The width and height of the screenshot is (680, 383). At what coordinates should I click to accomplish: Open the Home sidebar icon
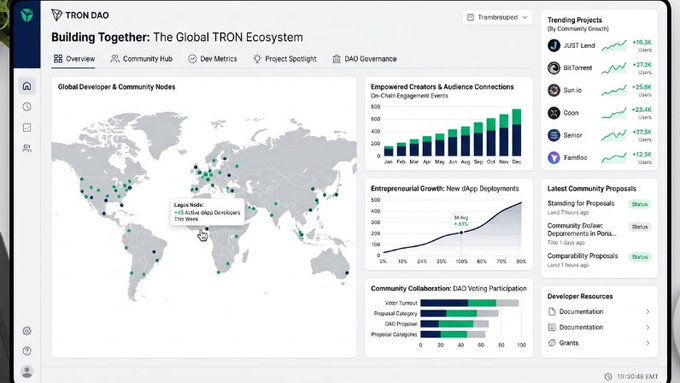coord(27,86)
